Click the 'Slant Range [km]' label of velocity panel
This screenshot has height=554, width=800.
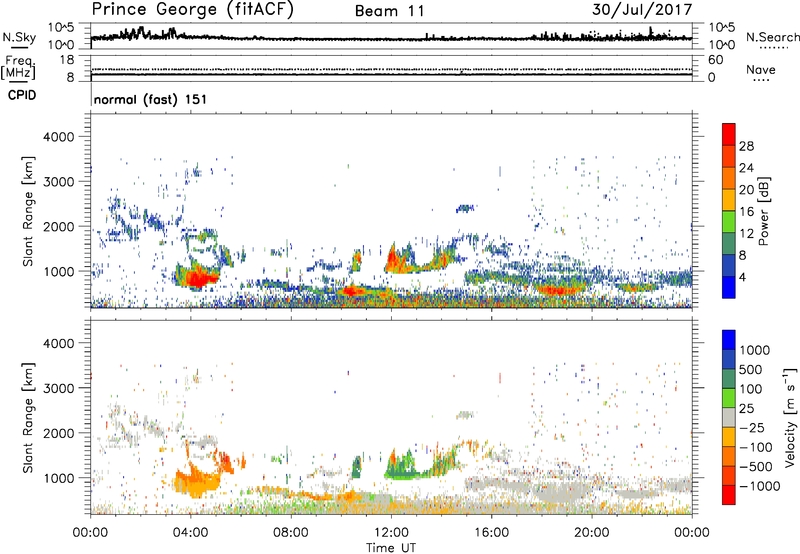pyautogui.click(x=28, y=417)
